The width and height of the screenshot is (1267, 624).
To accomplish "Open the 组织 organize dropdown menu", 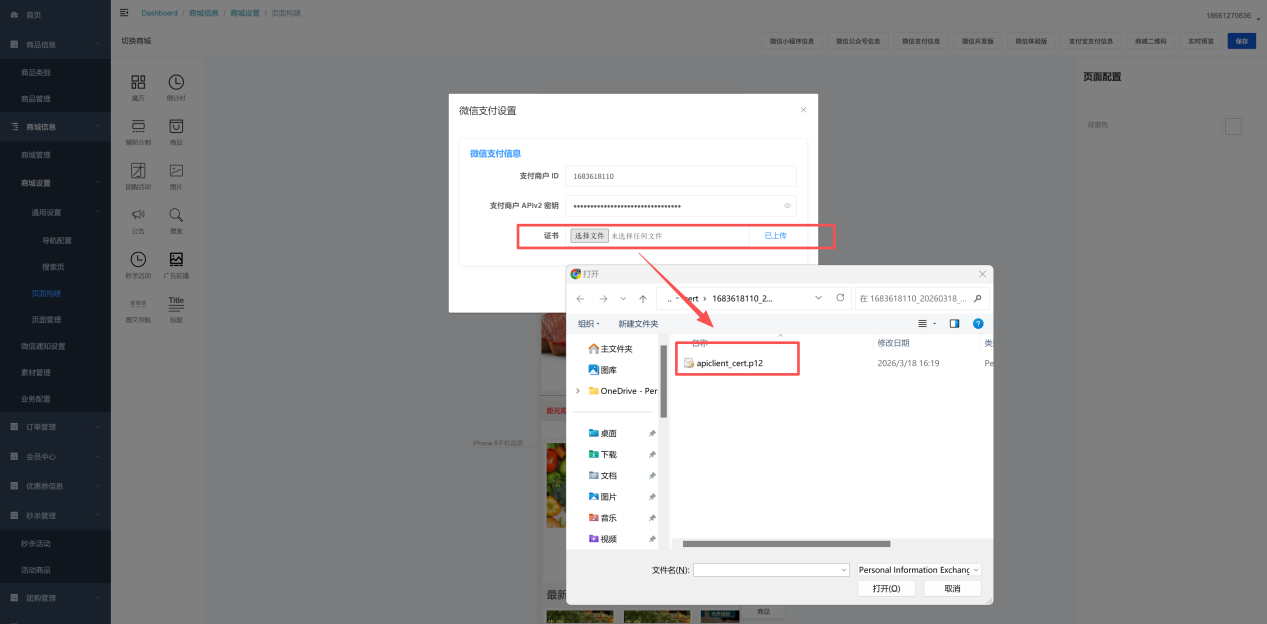I will 588,323.
